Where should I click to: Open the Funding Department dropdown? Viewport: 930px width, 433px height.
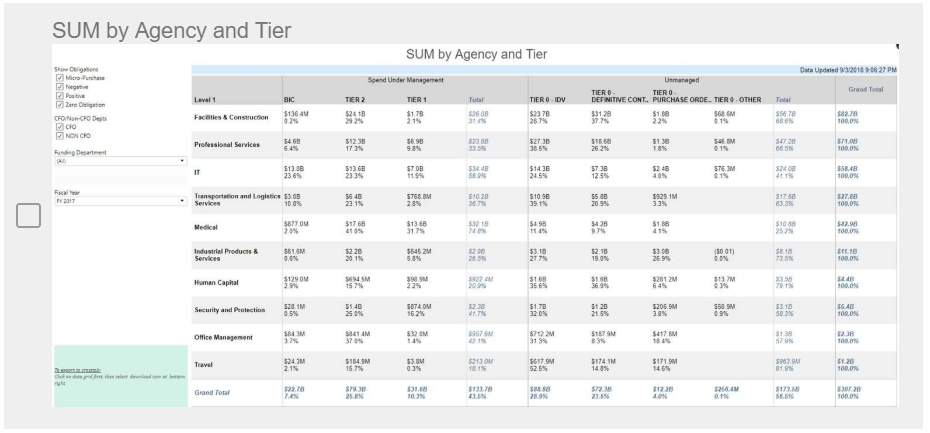182,160
